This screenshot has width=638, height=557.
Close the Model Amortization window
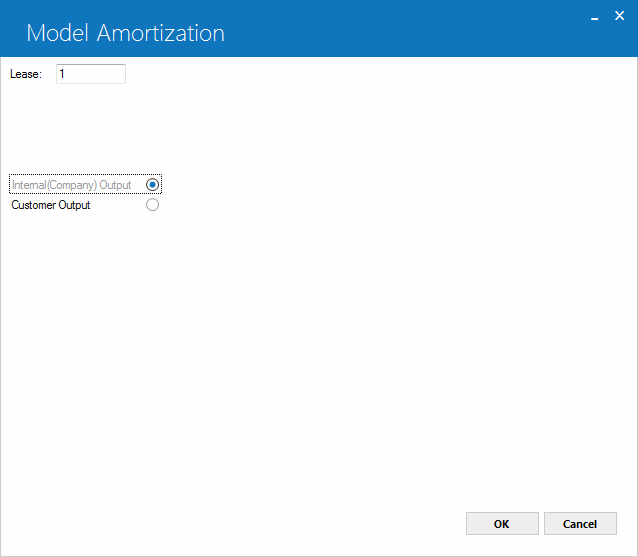coord(619,16)
